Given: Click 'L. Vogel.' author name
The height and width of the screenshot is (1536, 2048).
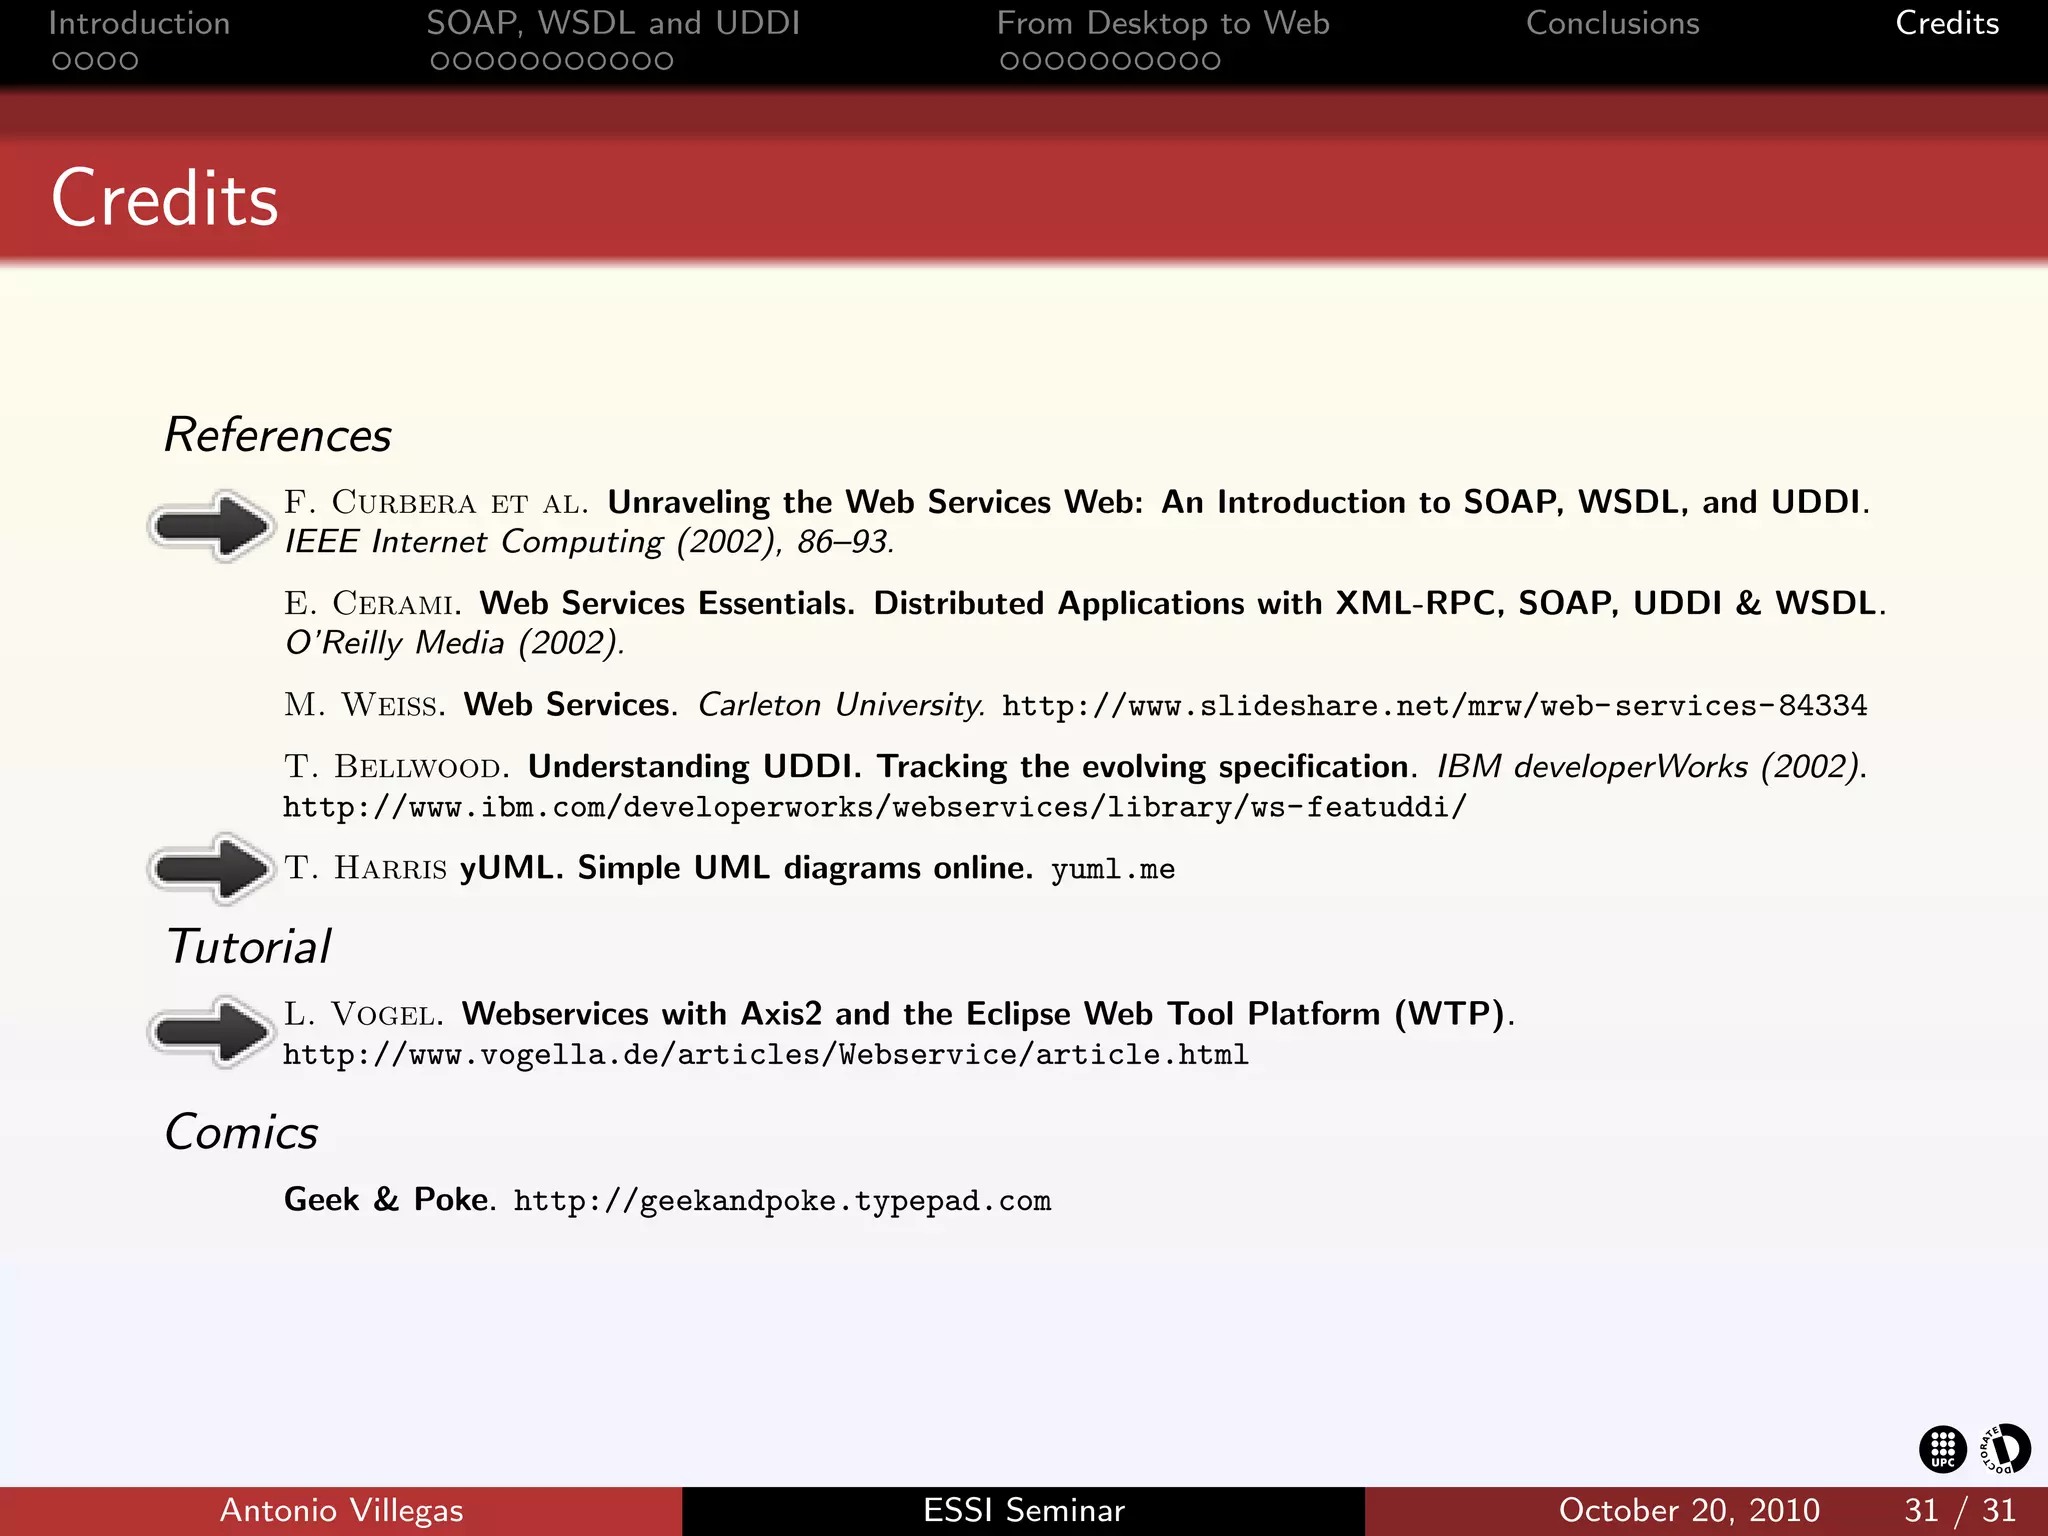Looking at the screenshot, I should [x=364, y=1014].
